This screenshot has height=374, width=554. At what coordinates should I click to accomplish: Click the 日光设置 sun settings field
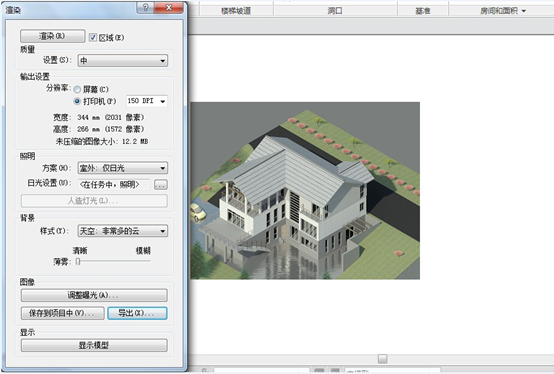(x=114, y=184)
